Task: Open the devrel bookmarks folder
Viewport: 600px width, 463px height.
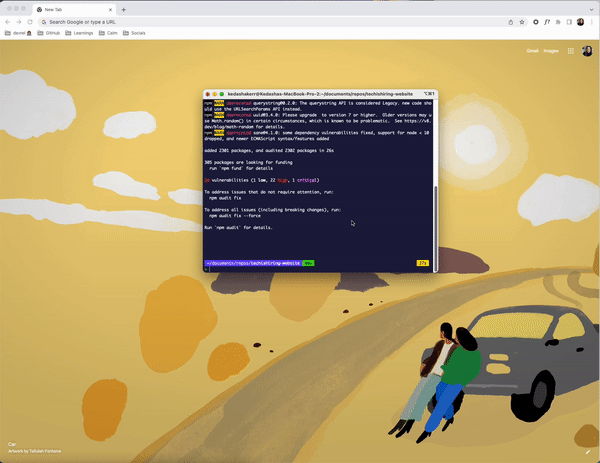Action: 18,33
